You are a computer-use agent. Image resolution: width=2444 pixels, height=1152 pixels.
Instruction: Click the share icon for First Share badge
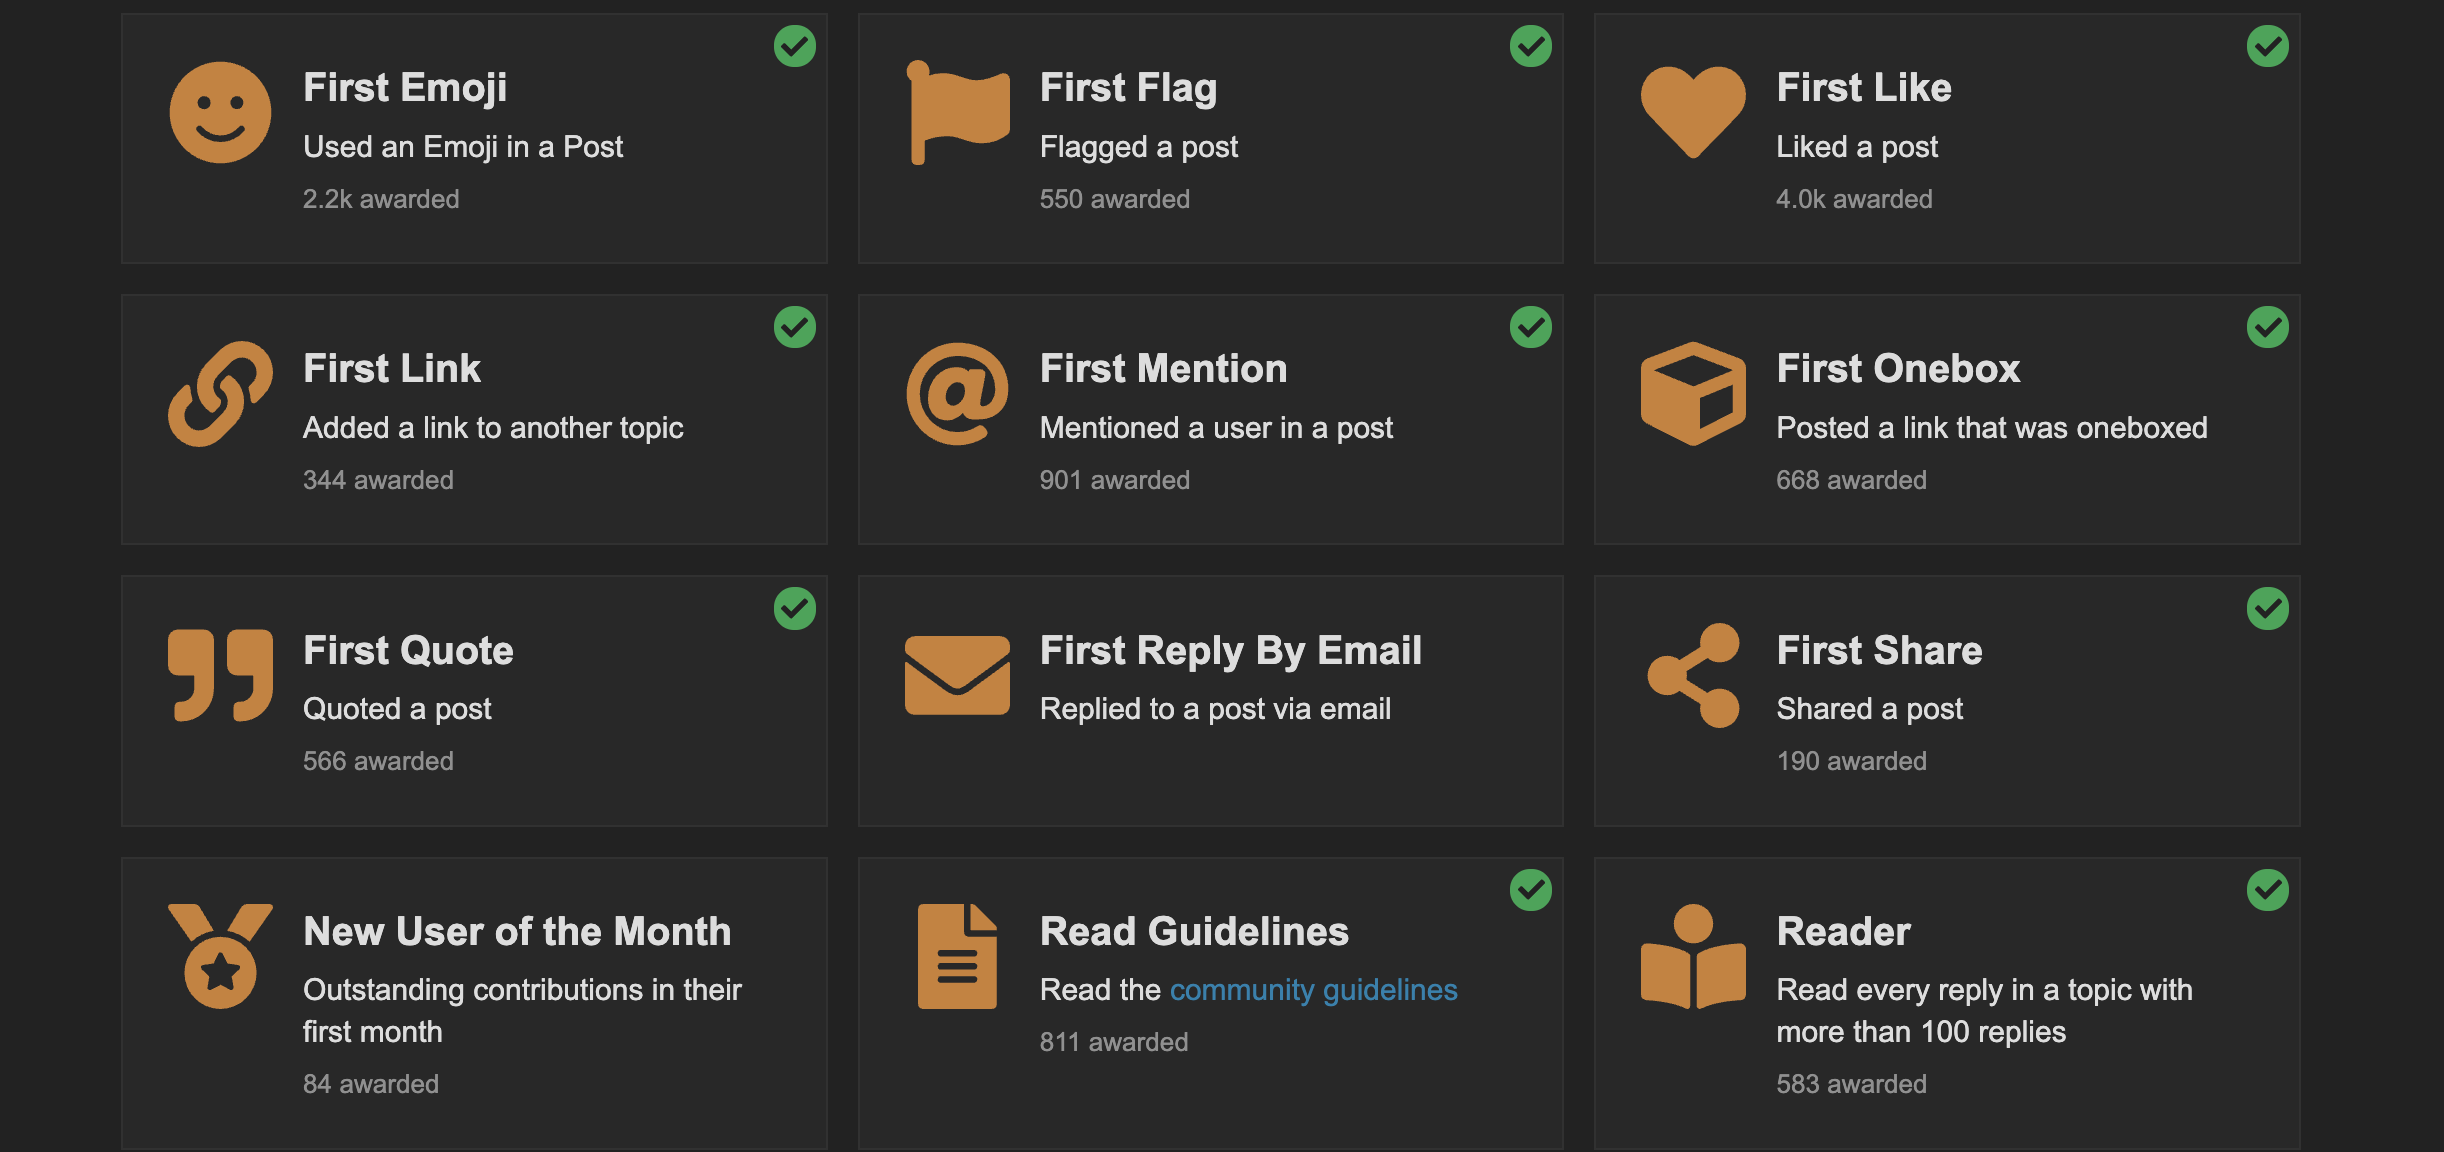coord(1695,674)
